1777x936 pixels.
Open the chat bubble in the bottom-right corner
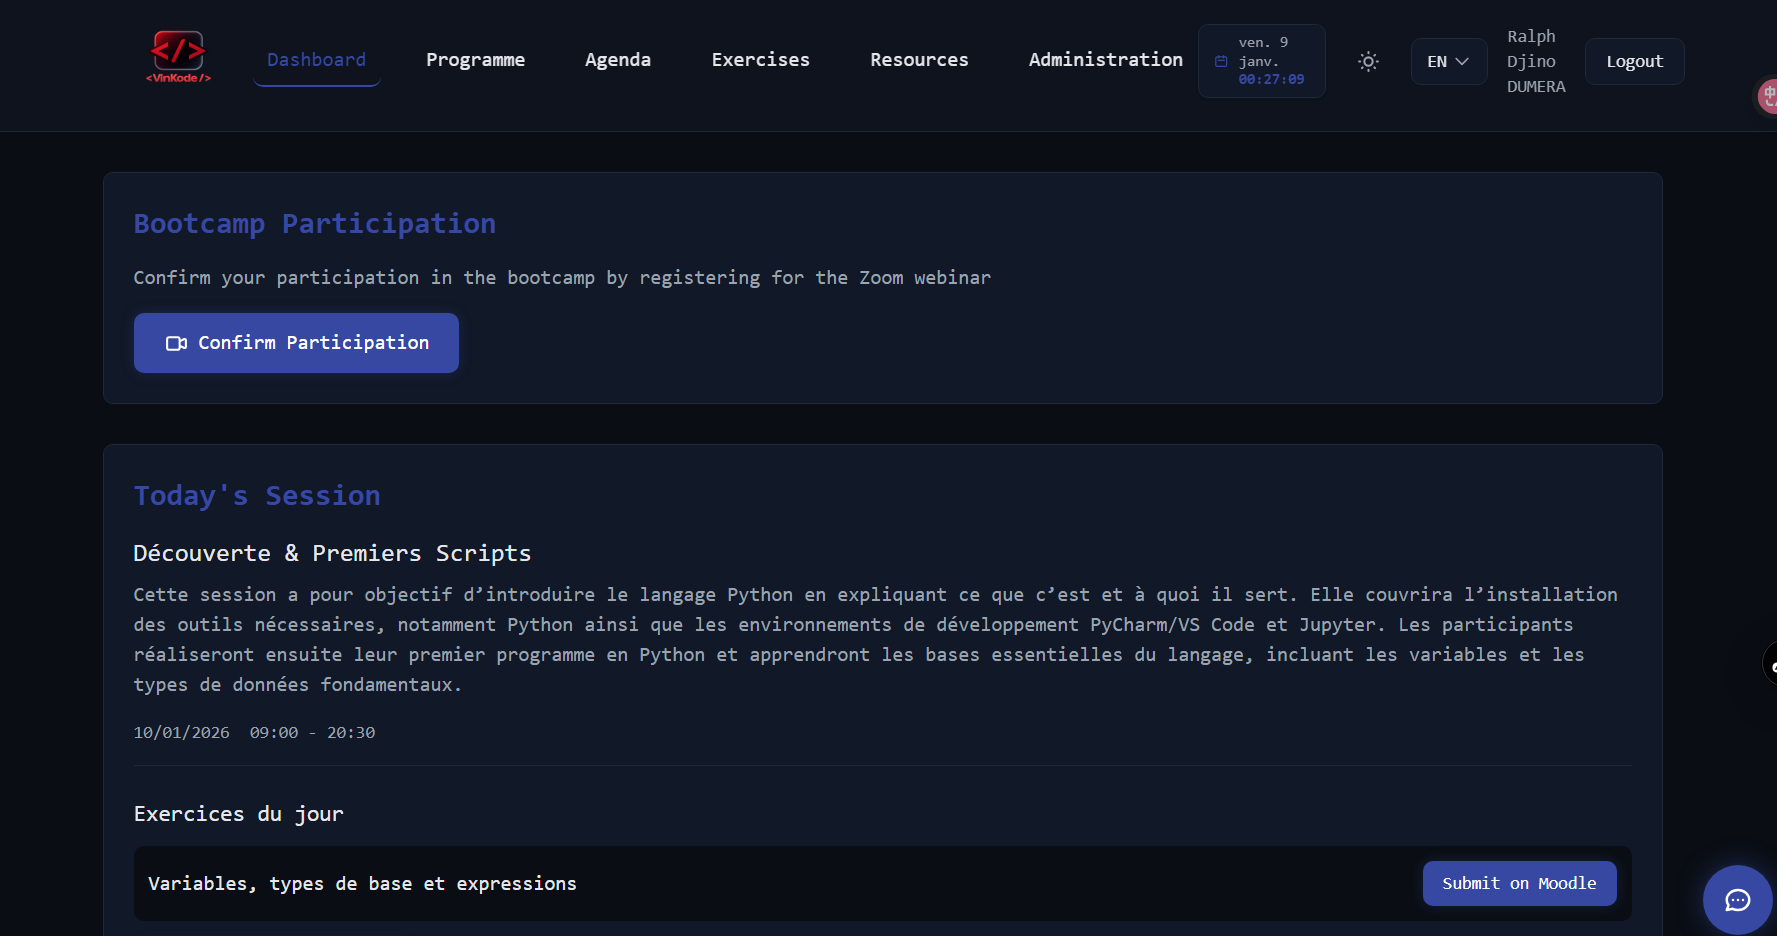[x=1737, y=899]
